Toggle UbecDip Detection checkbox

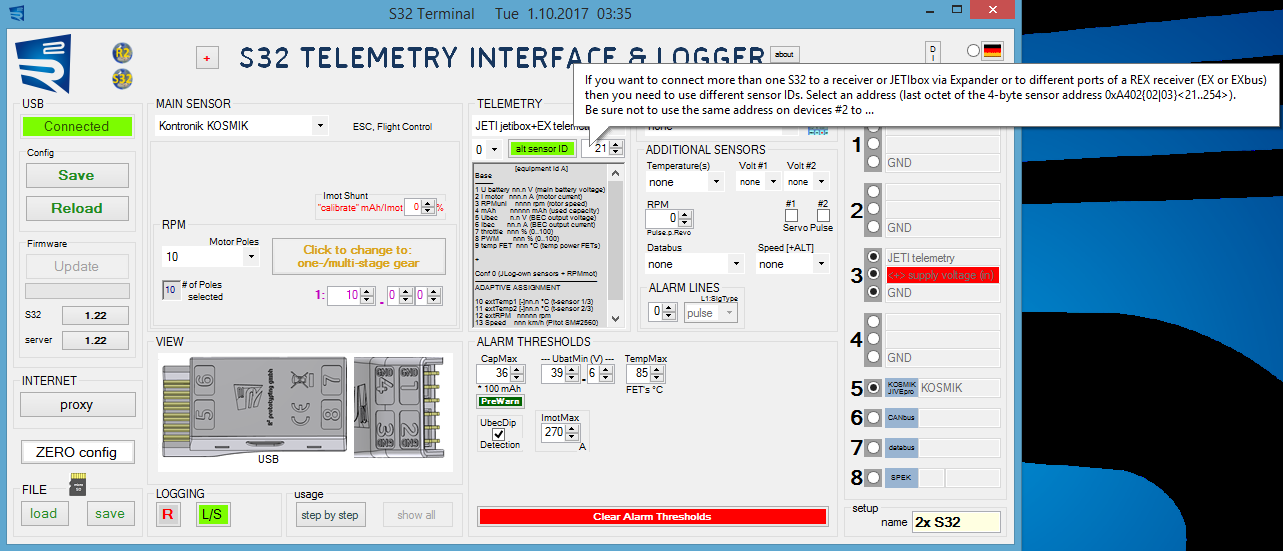(x=499, y=434)
